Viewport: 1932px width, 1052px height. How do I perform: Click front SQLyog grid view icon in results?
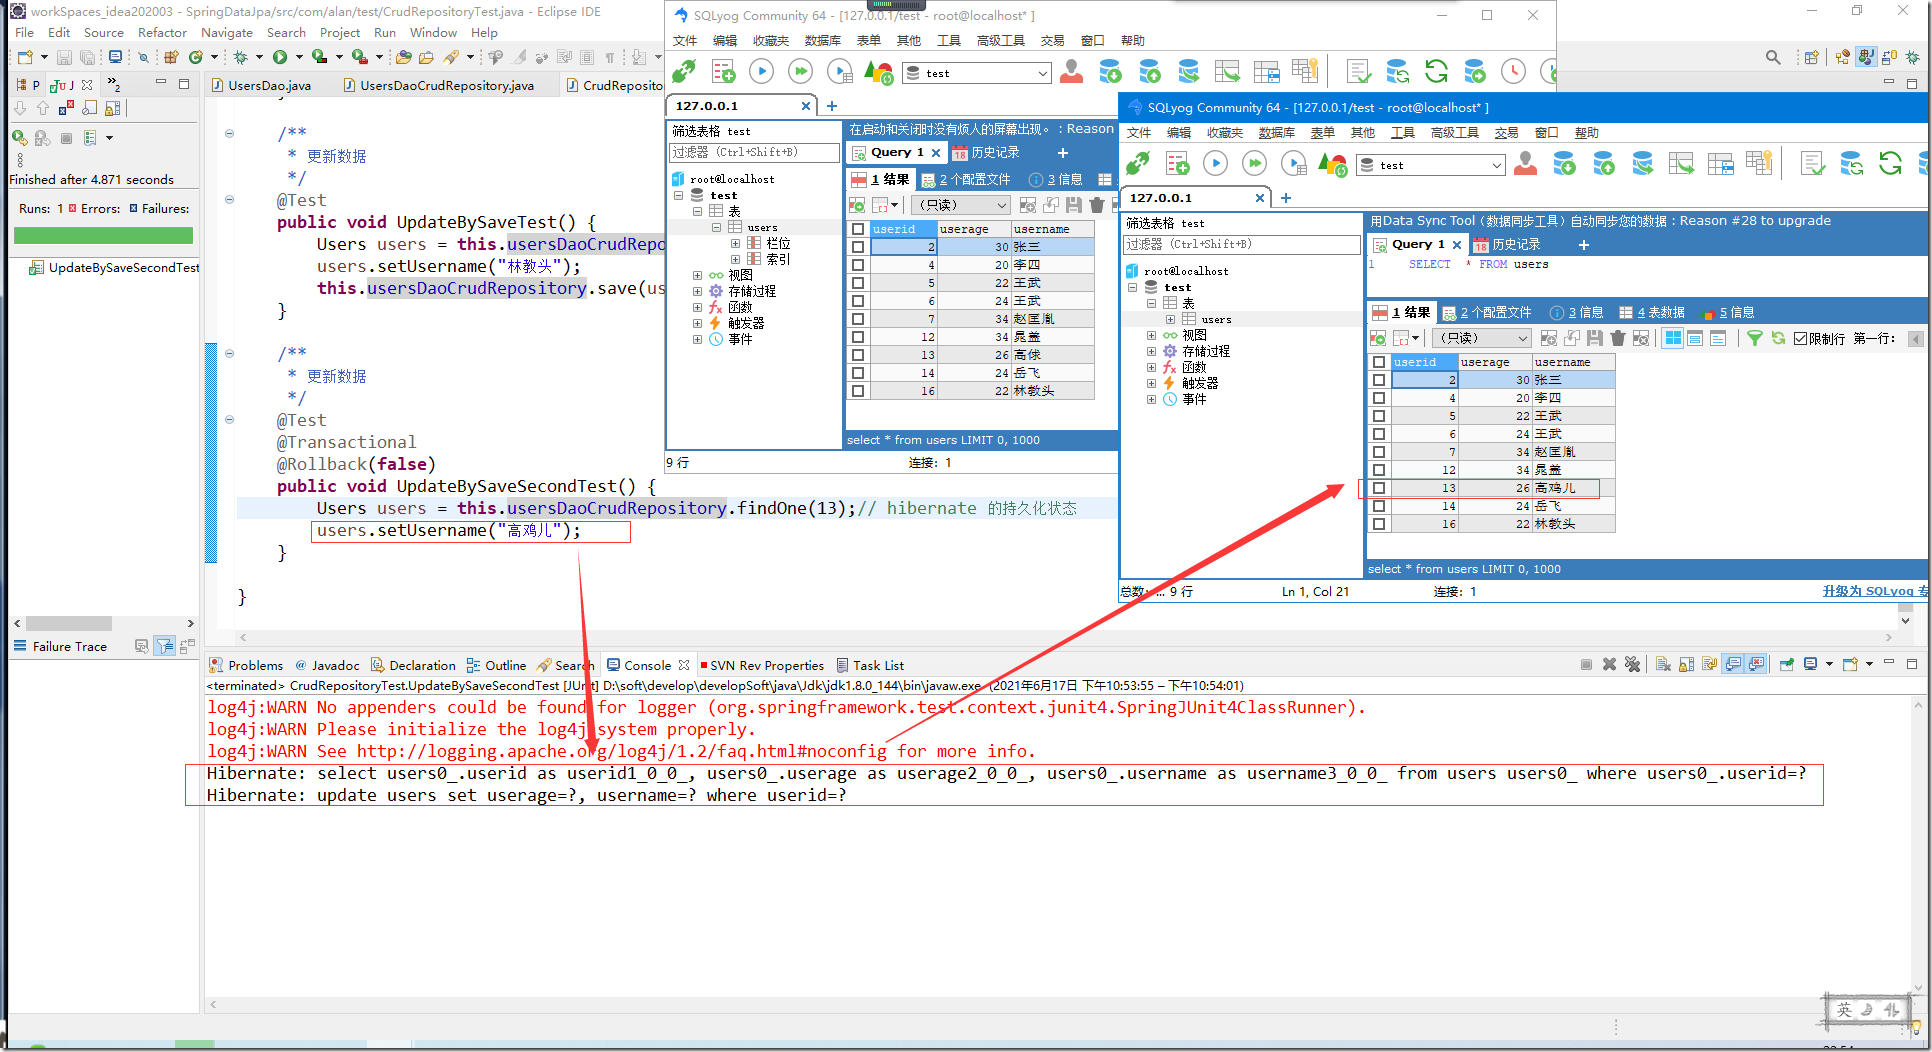(x=1673, y=339)
